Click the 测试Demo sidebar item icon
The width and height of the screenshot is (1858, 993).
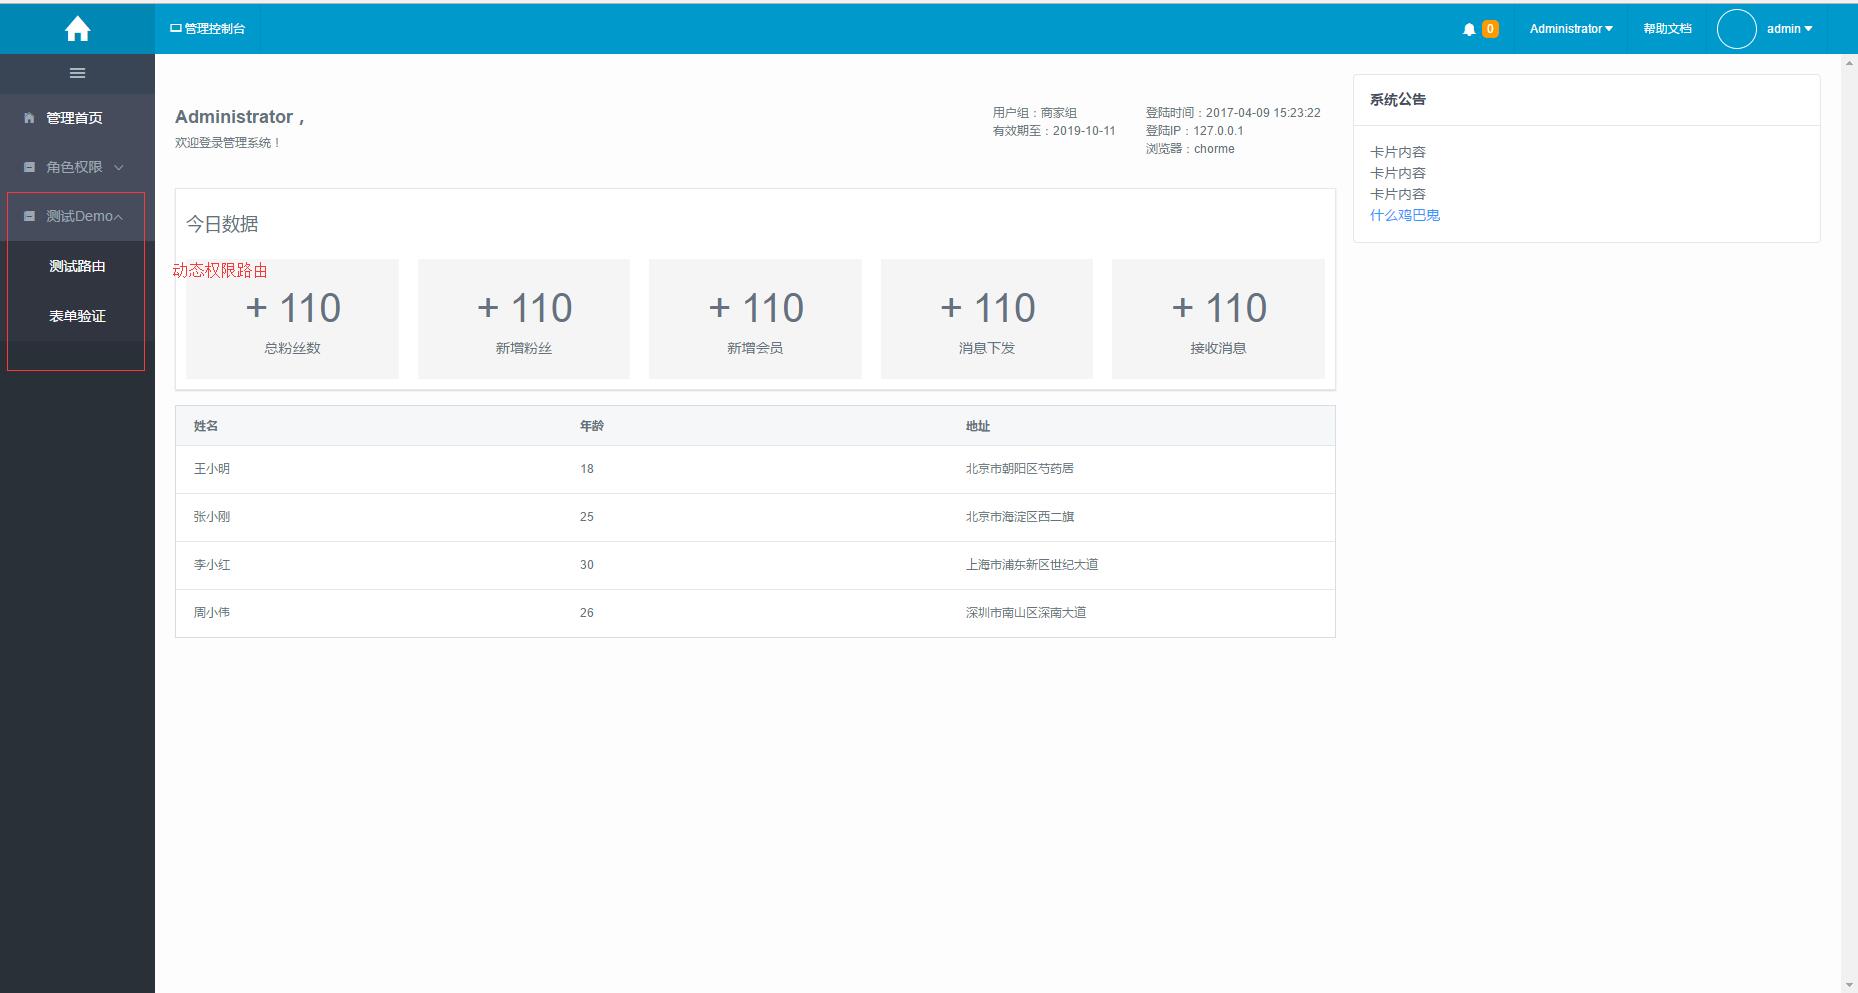(29, 216)
